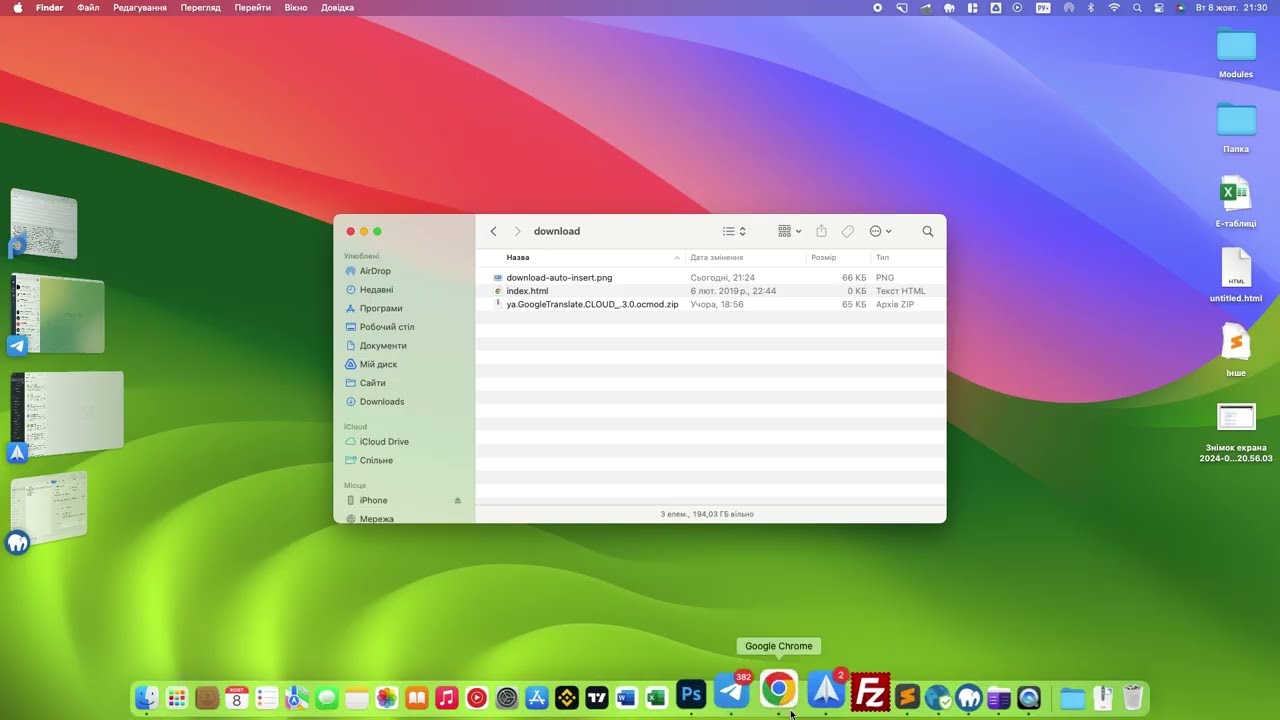The height and width of the screenshot is (720, 1280).
Task: Open Google Chrome from the Dock
Action: point(778,690)
